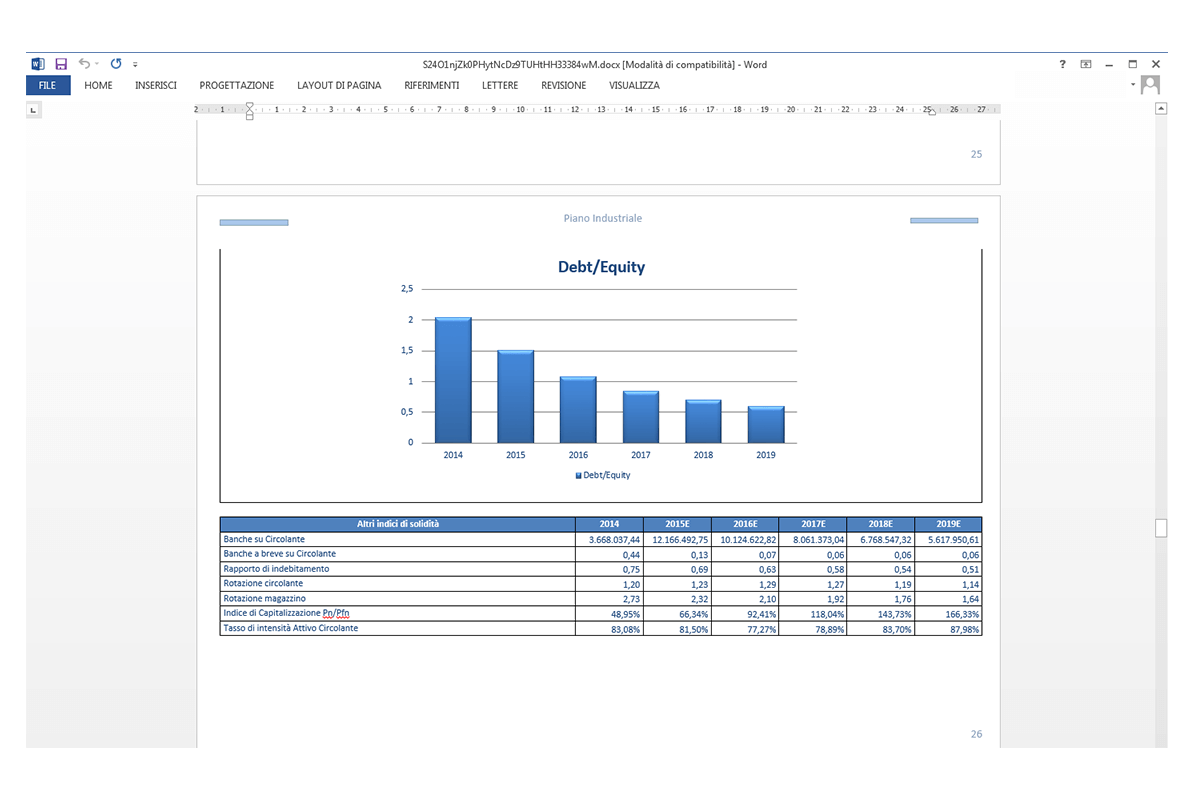Open the LETTERE tab

pyautogui.click(x=500, y=85)
